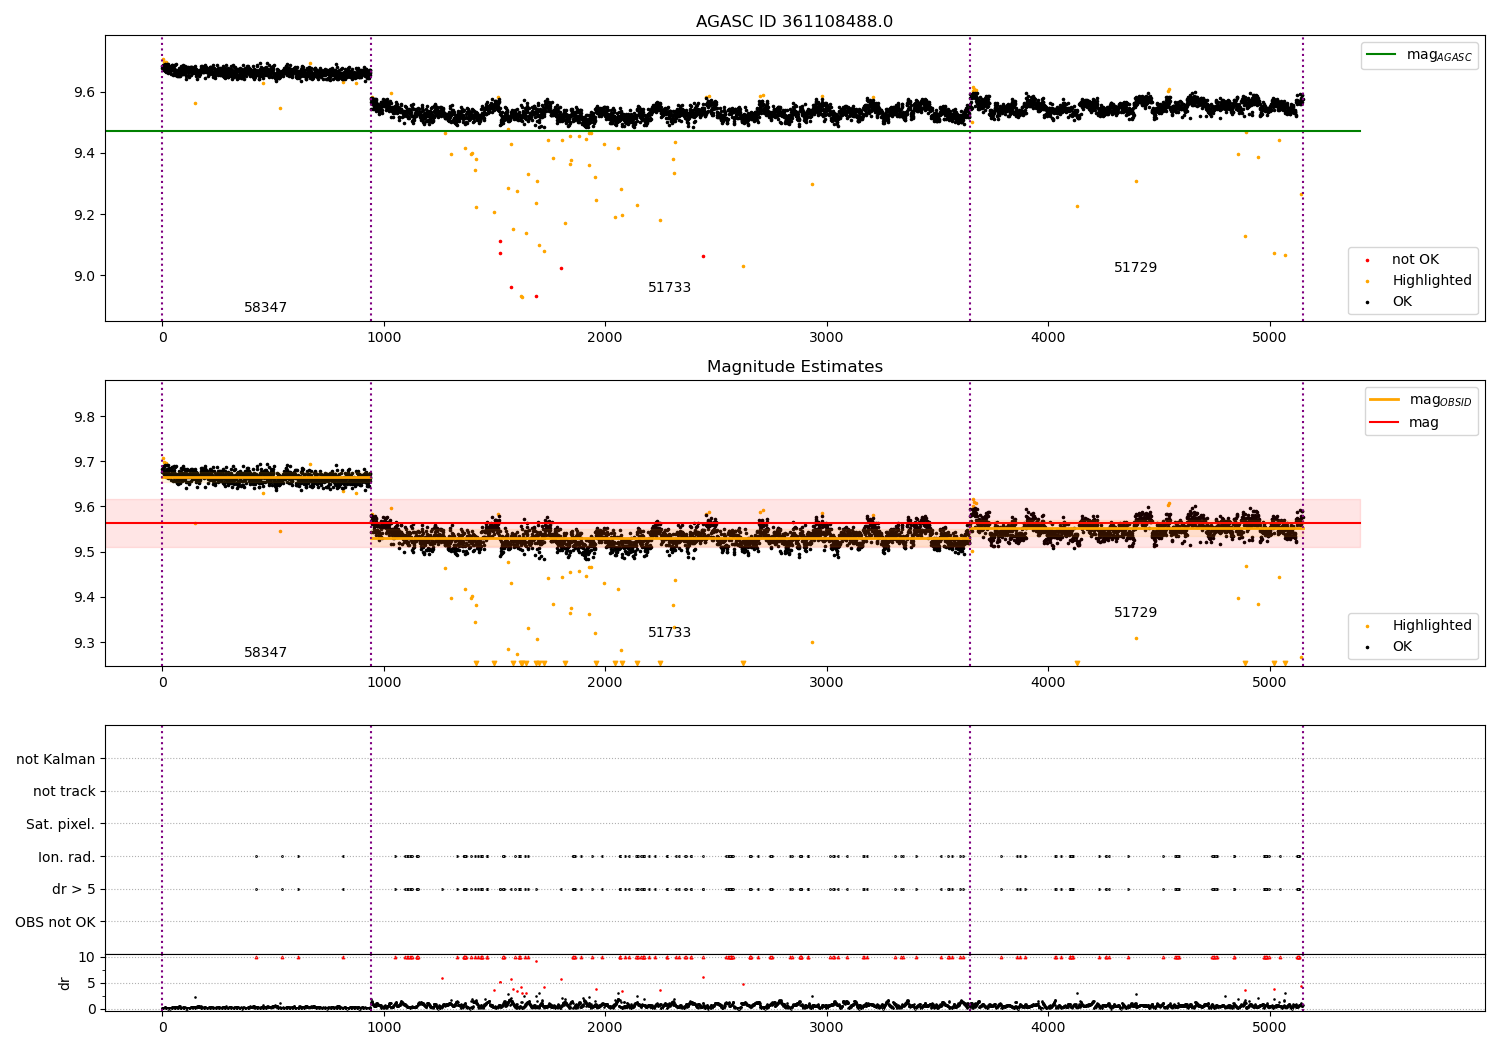Click the '9.3' tick on the middle plot

[x=84, y=643]
